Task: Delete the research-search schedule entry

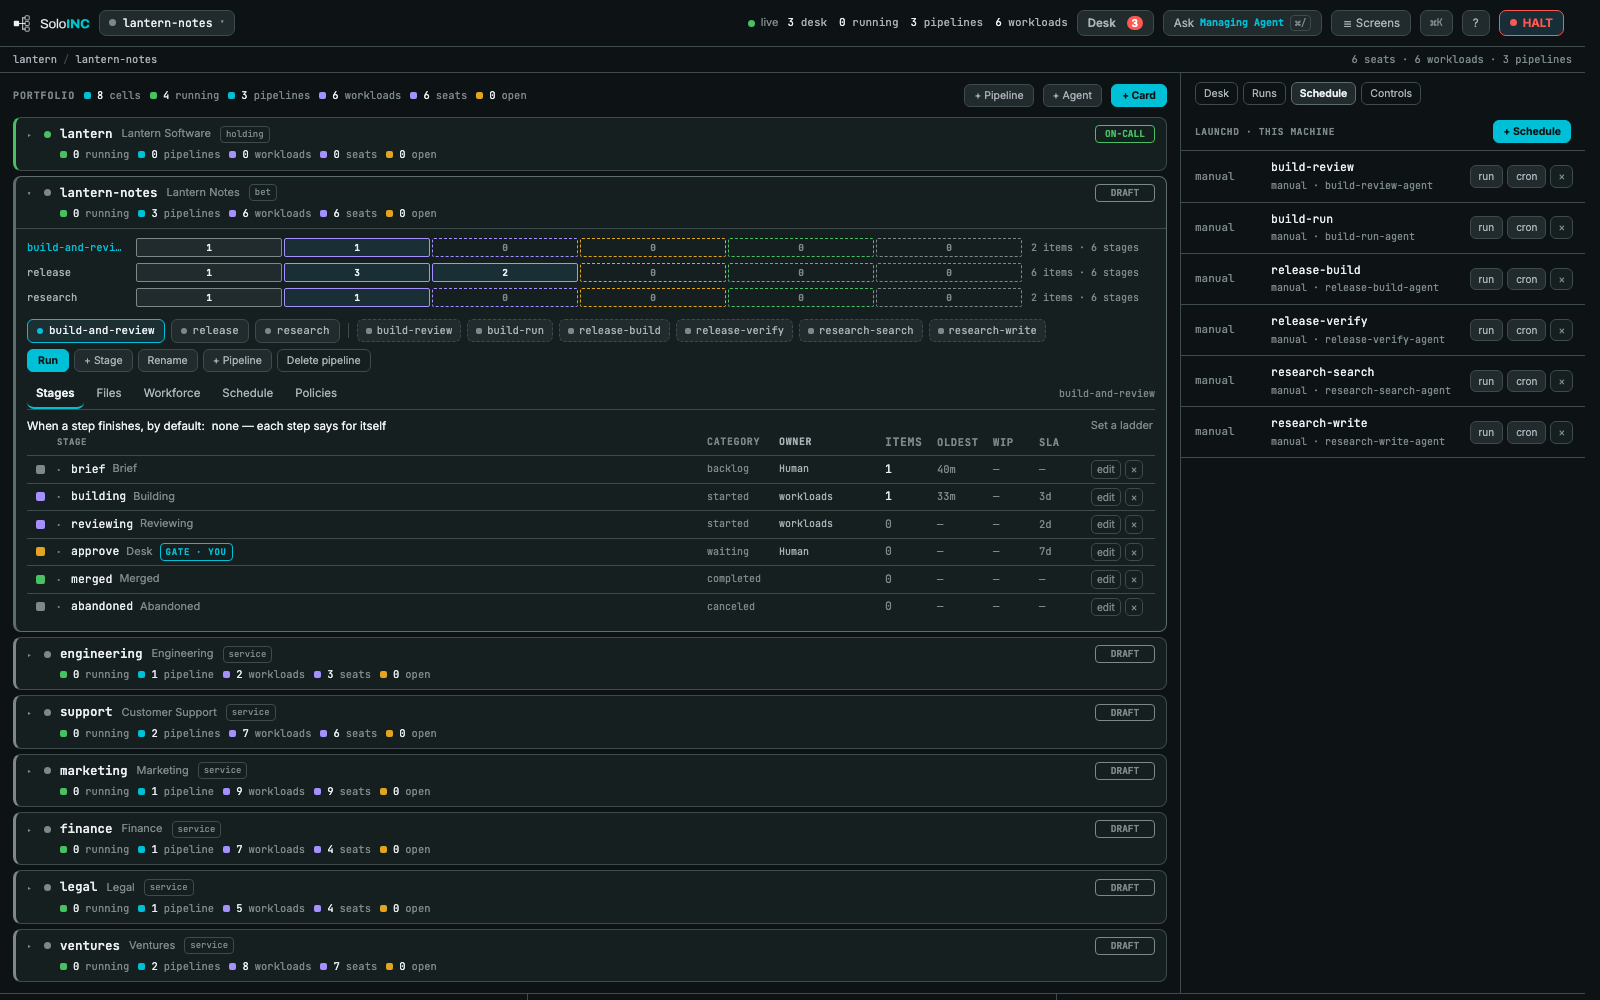Action: (1561, 381)
